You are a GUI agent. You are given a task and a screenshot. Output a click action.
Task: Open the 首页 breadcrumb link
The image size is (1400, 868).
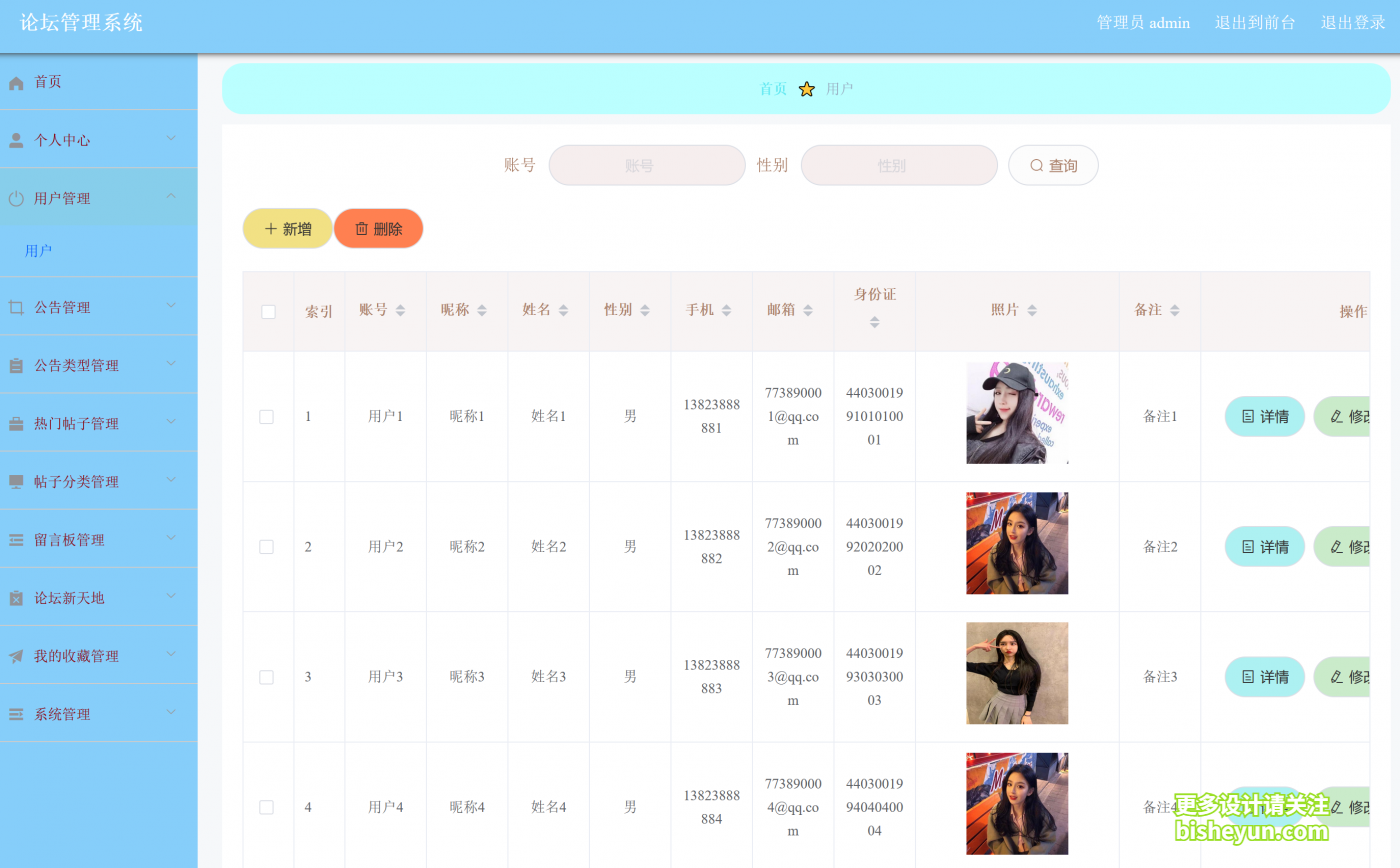tap(773, 88)
